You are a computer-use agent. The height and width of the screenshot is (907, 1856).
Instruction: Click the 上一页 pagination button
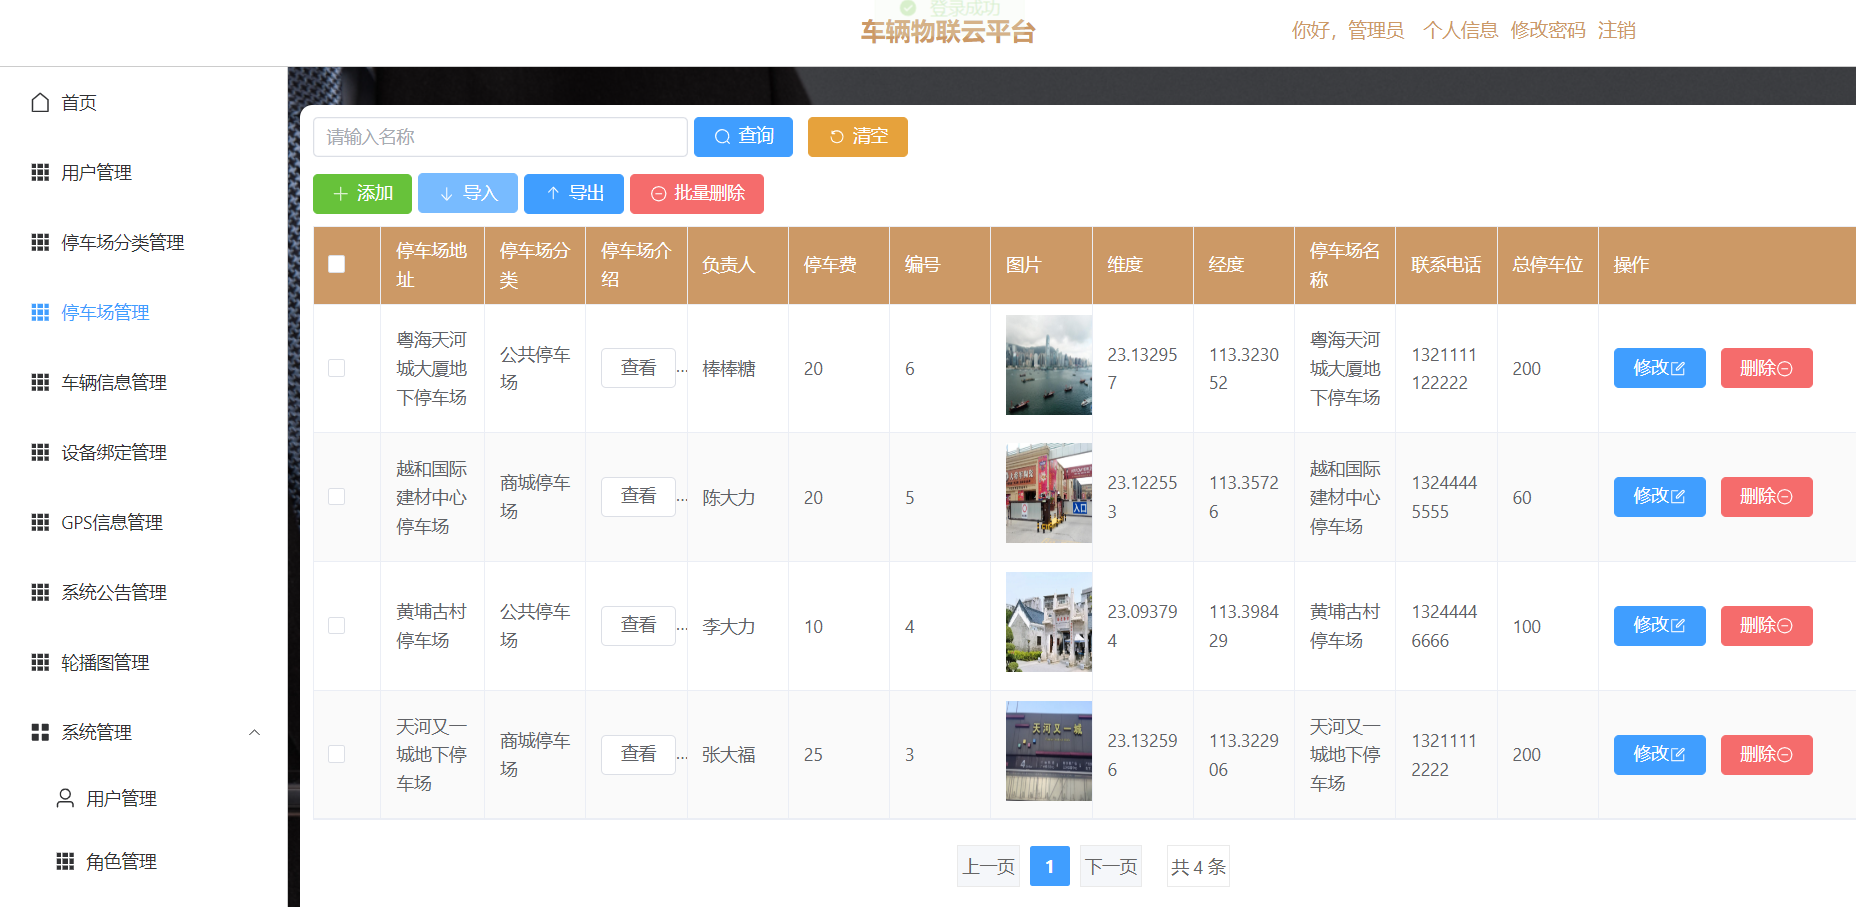[988, 866]
